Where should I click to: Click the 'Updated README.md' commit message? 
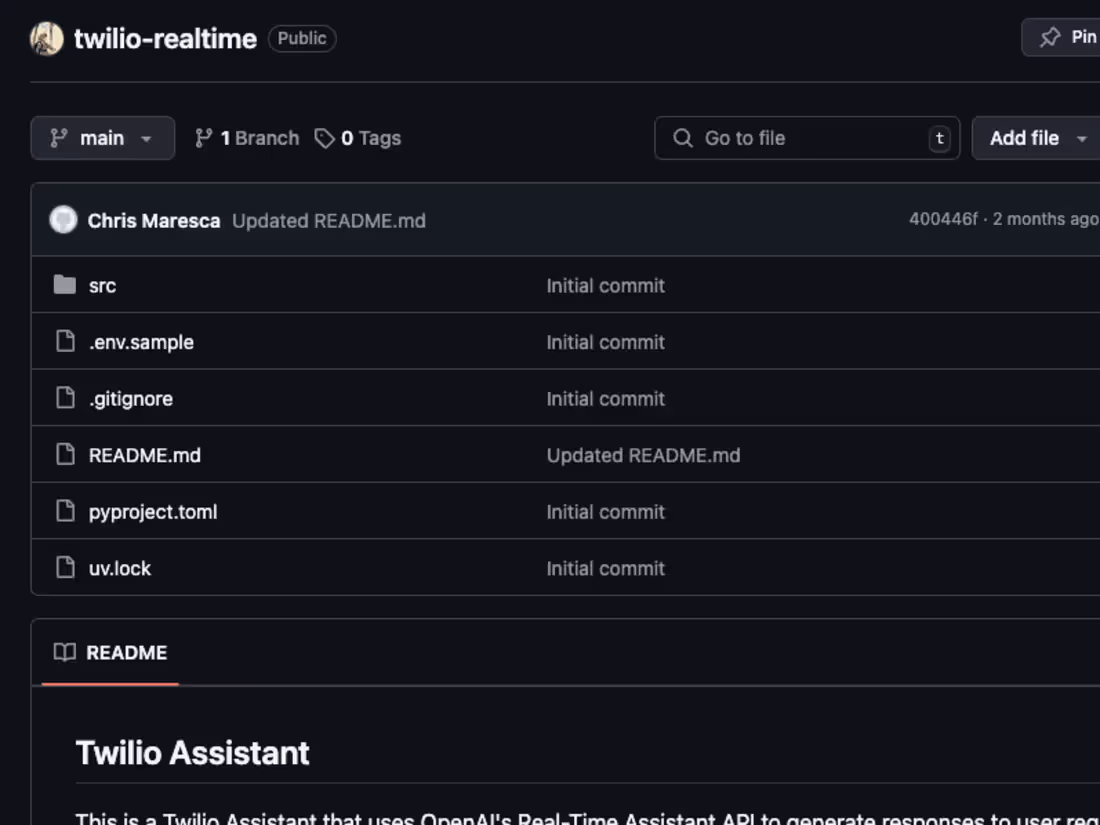pos(330,221)
